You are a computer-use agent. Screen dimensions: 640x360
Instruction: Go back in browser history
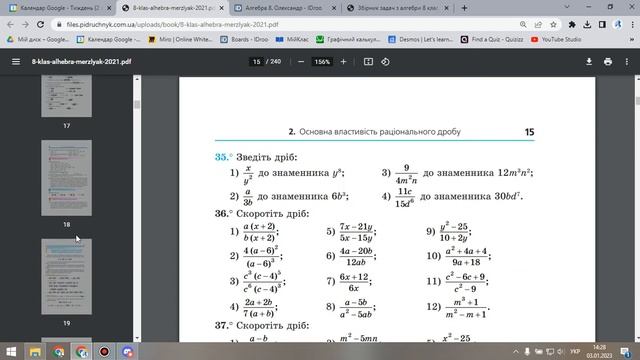pos(10,24)
